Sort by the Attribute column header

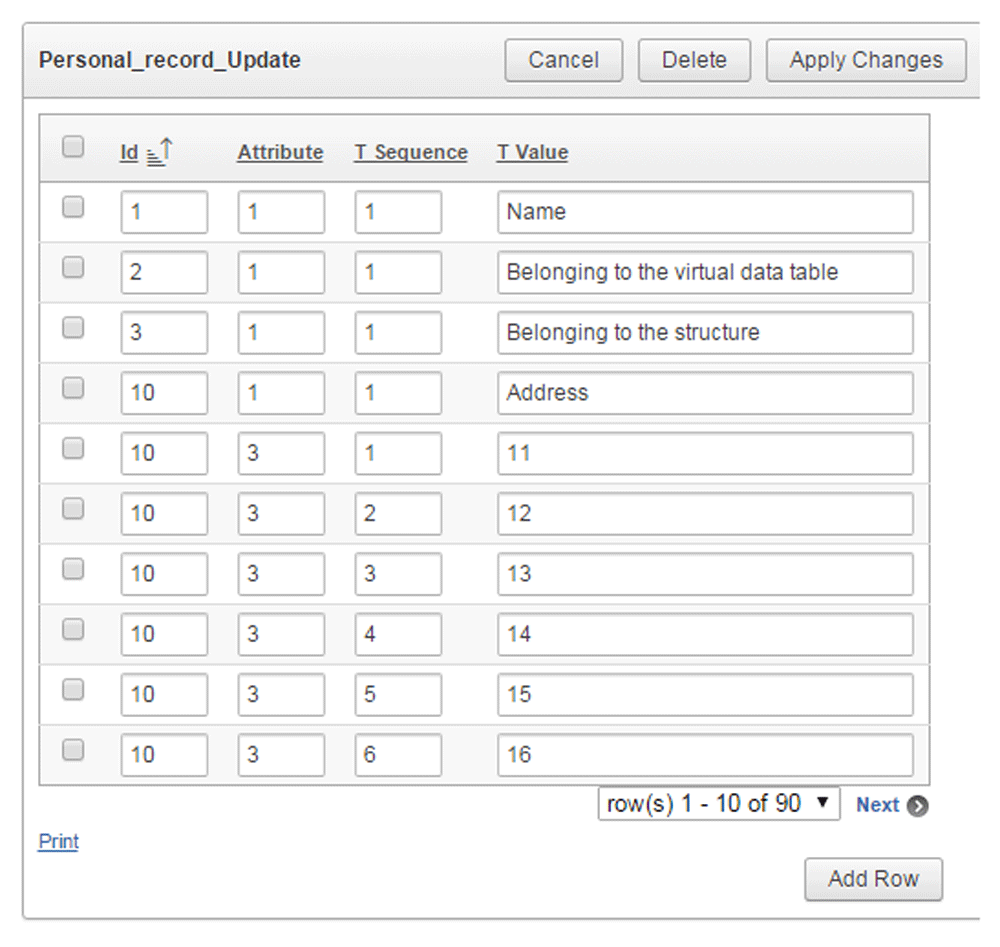281,152
